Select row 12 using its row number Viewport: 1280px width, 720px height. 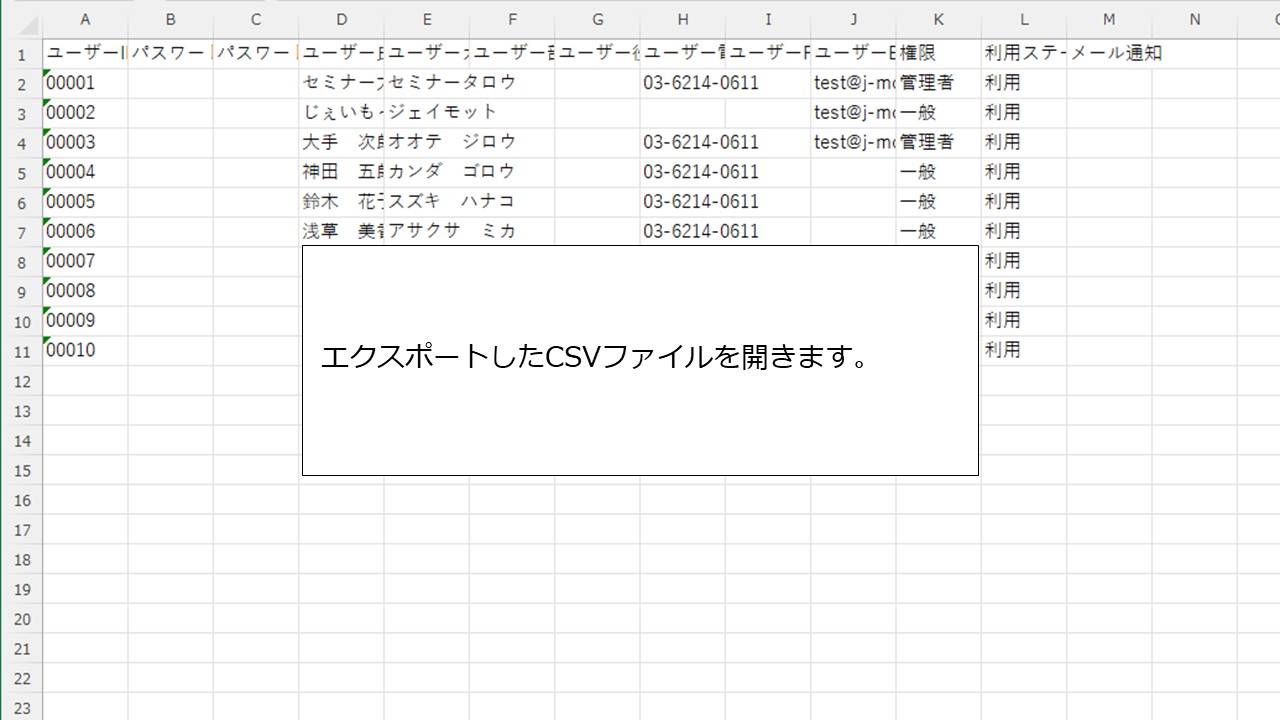[21, 381]
